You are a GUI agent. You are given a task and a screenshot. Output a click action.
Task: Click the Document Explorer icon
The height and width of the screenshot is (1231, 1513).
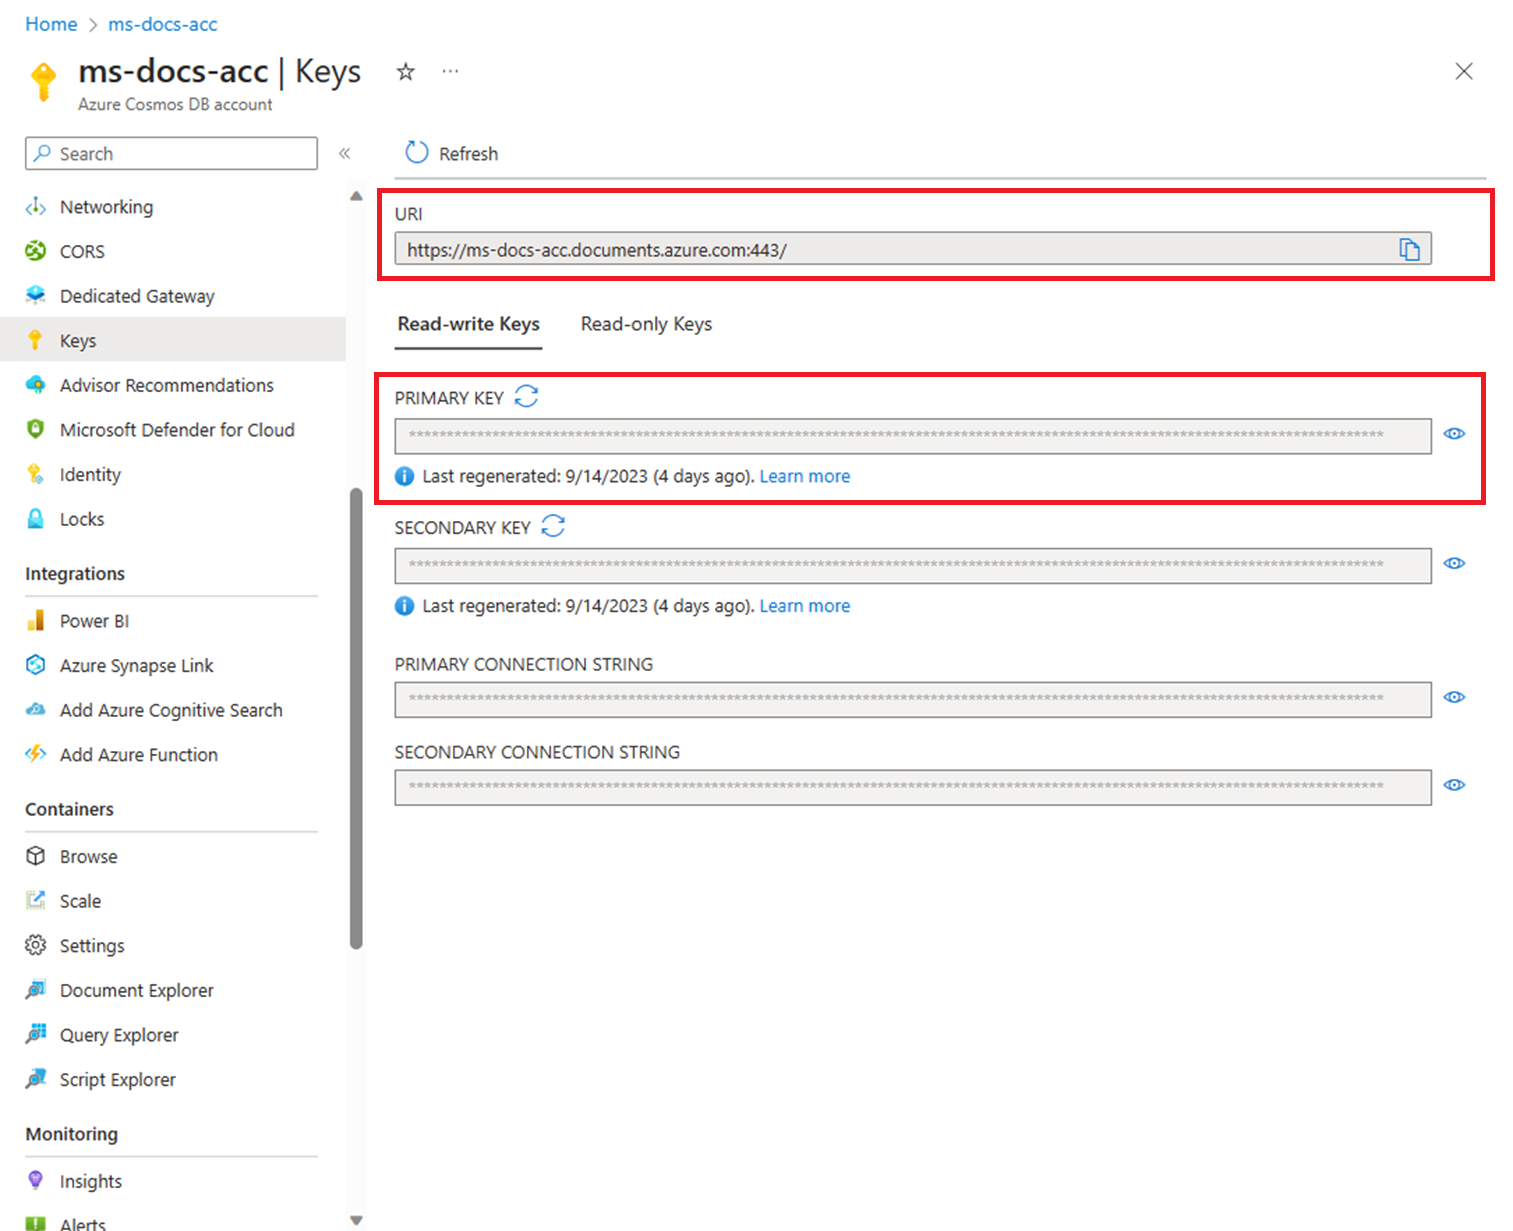coord(36,989)
